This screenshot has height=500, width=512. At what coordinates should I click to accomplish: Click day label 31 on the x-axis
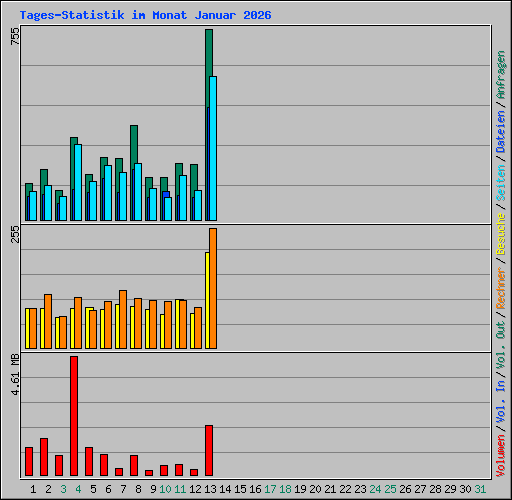[x=480, y=489]
